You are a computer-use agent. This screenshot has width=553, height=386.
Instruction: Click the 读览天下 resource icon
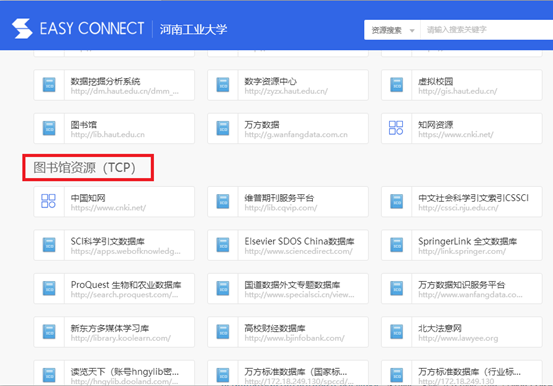pyautogui.click(x=49, y=375)
